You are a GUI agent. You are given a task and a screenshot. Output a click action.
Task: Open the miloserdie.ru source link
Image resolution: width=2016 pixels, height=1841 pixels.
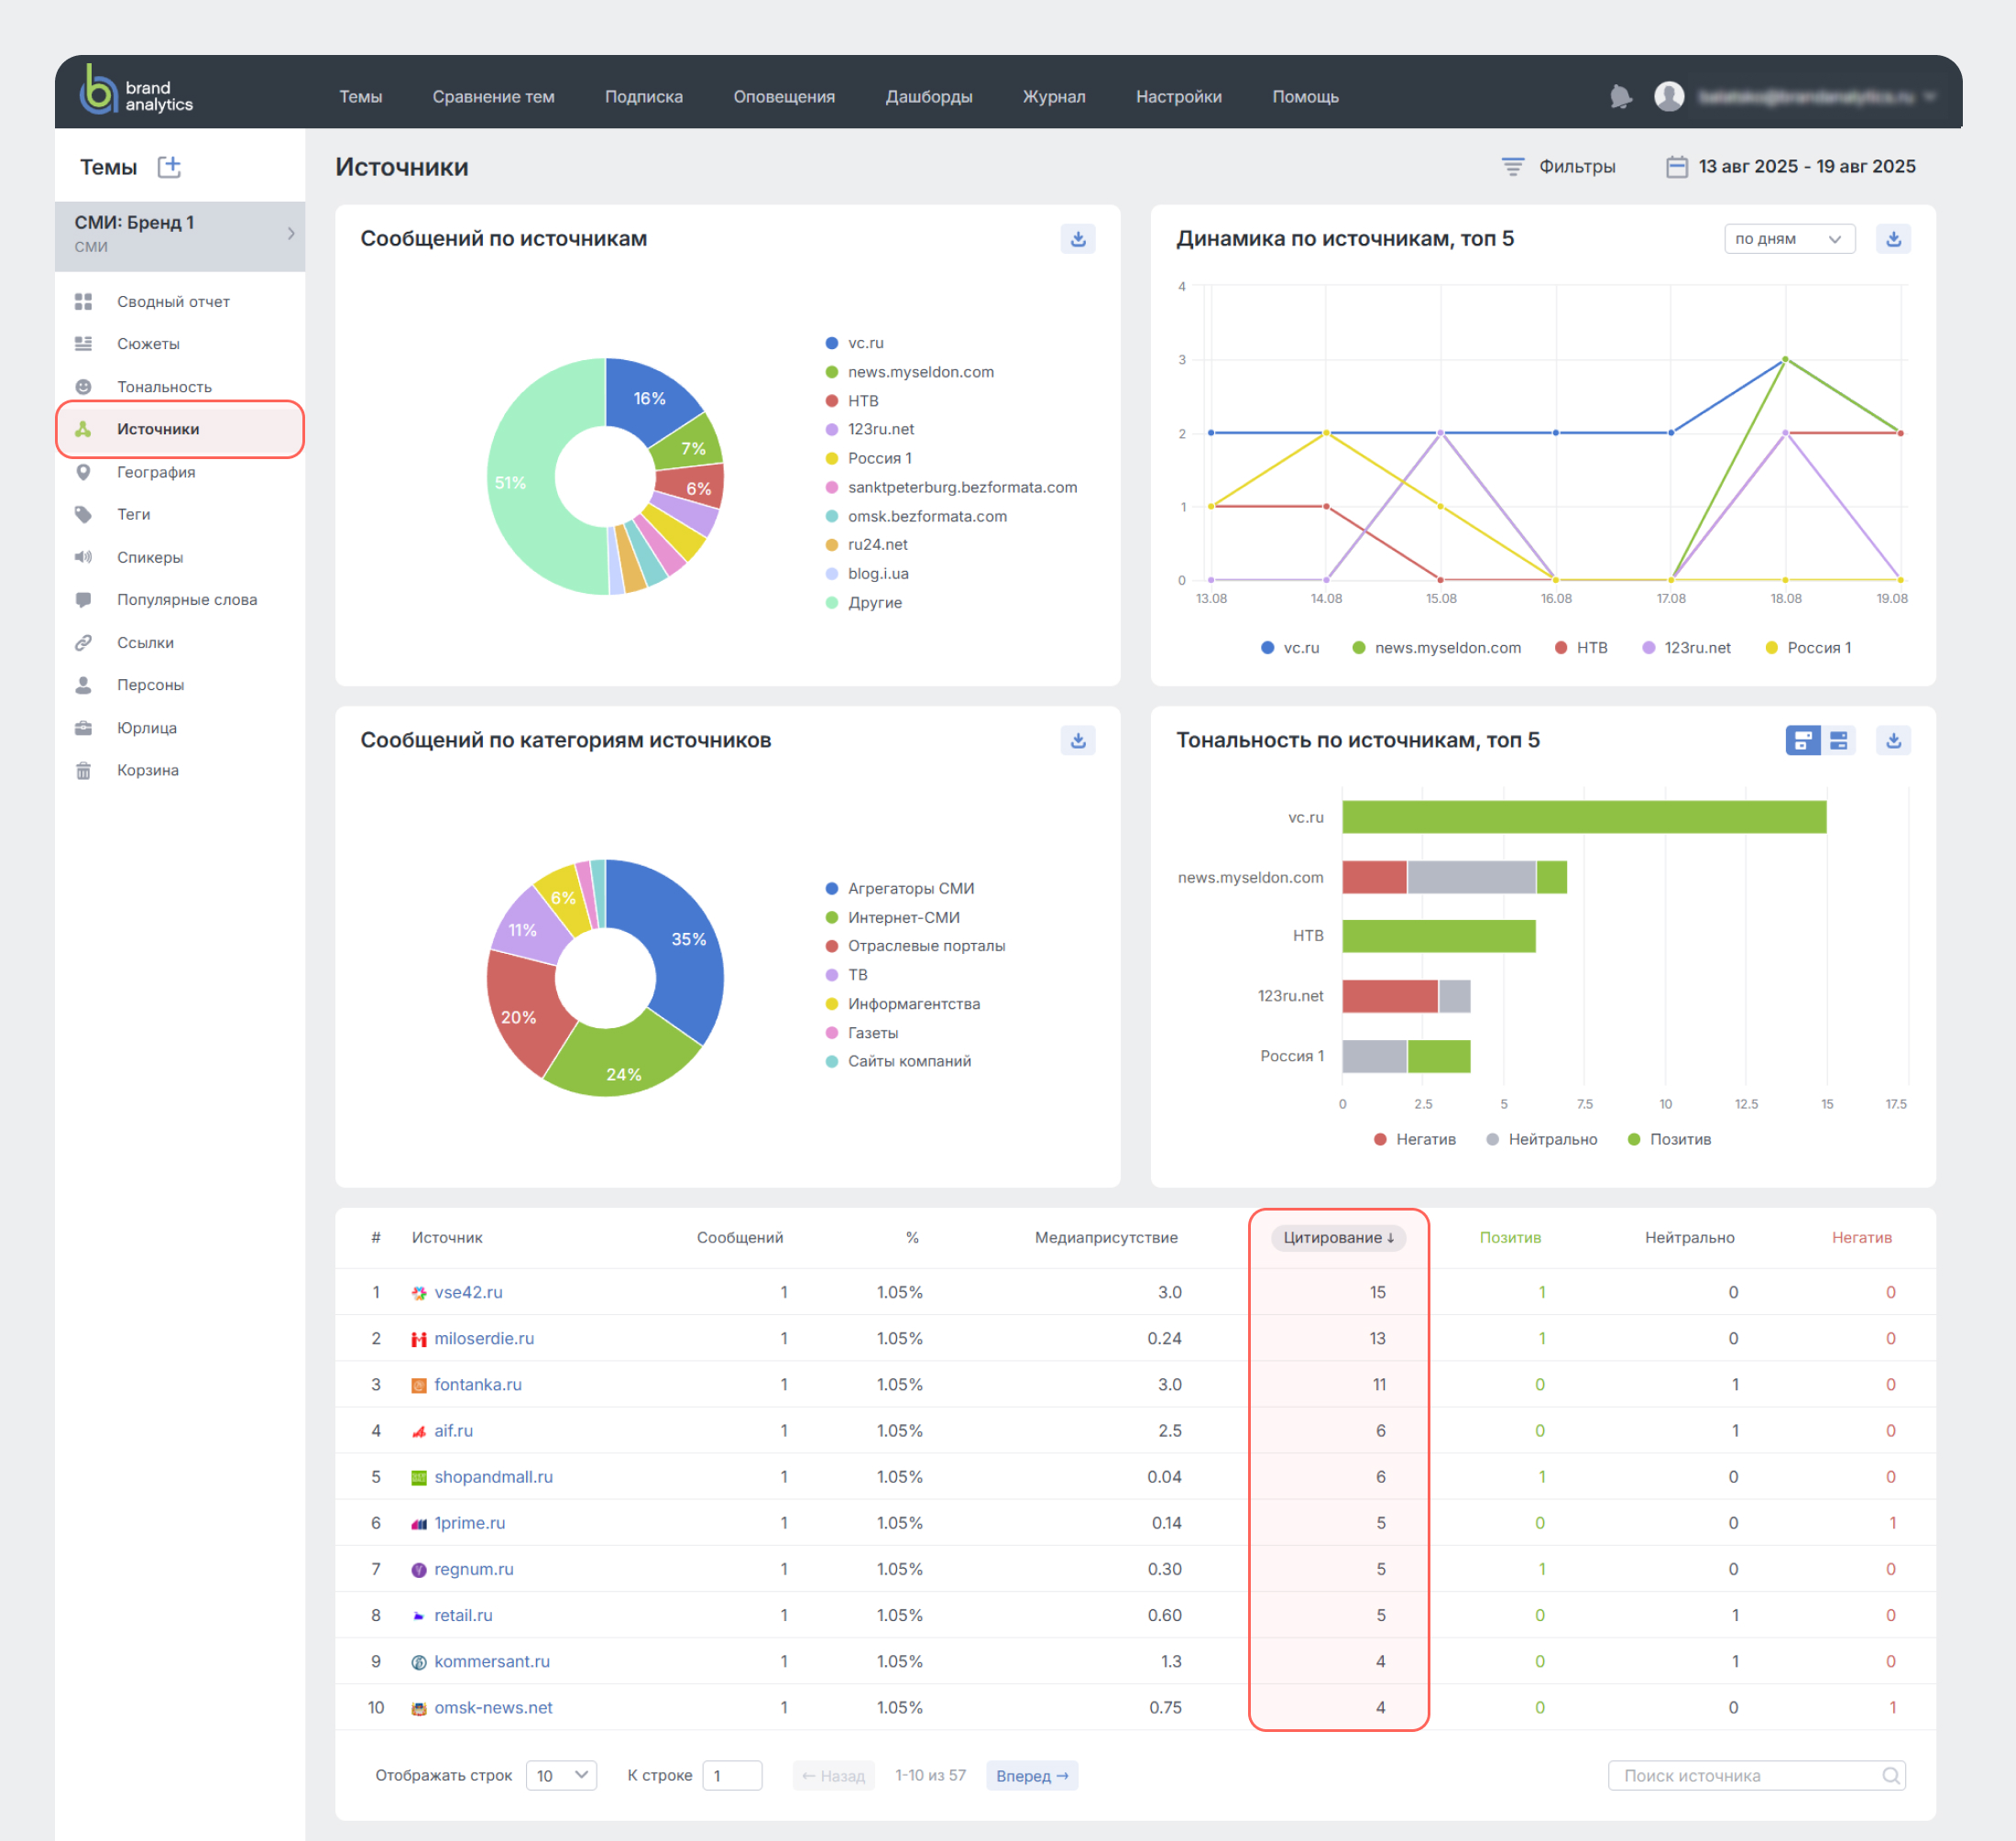tap(484, 1339)
